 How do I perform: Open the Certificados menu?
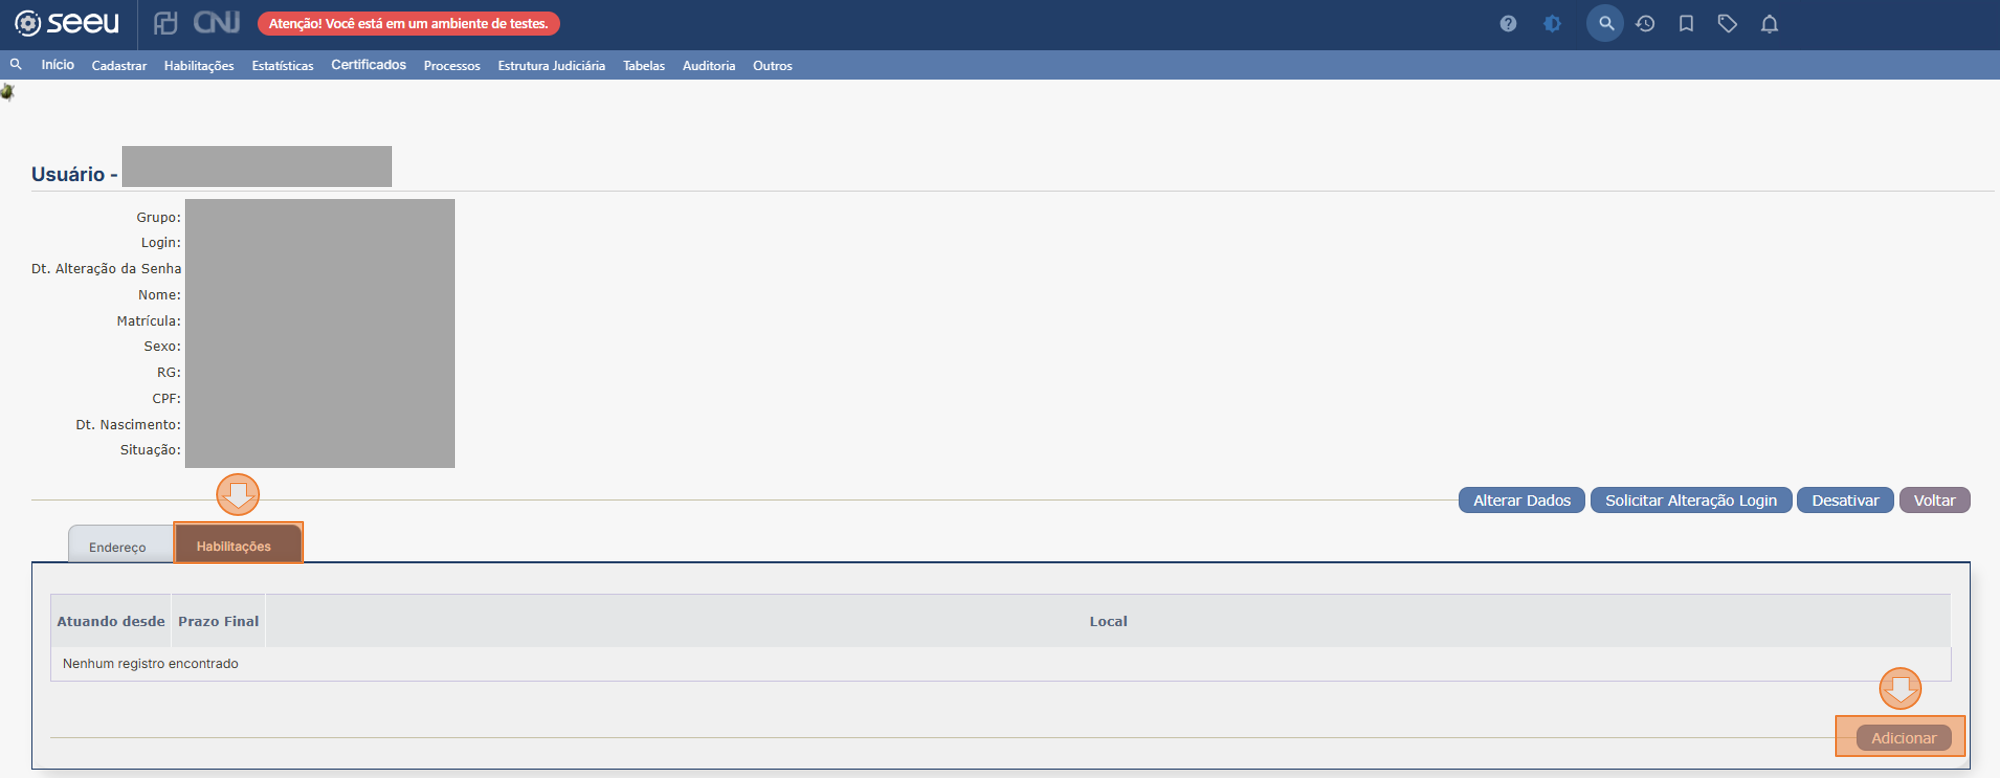[368, 65]
